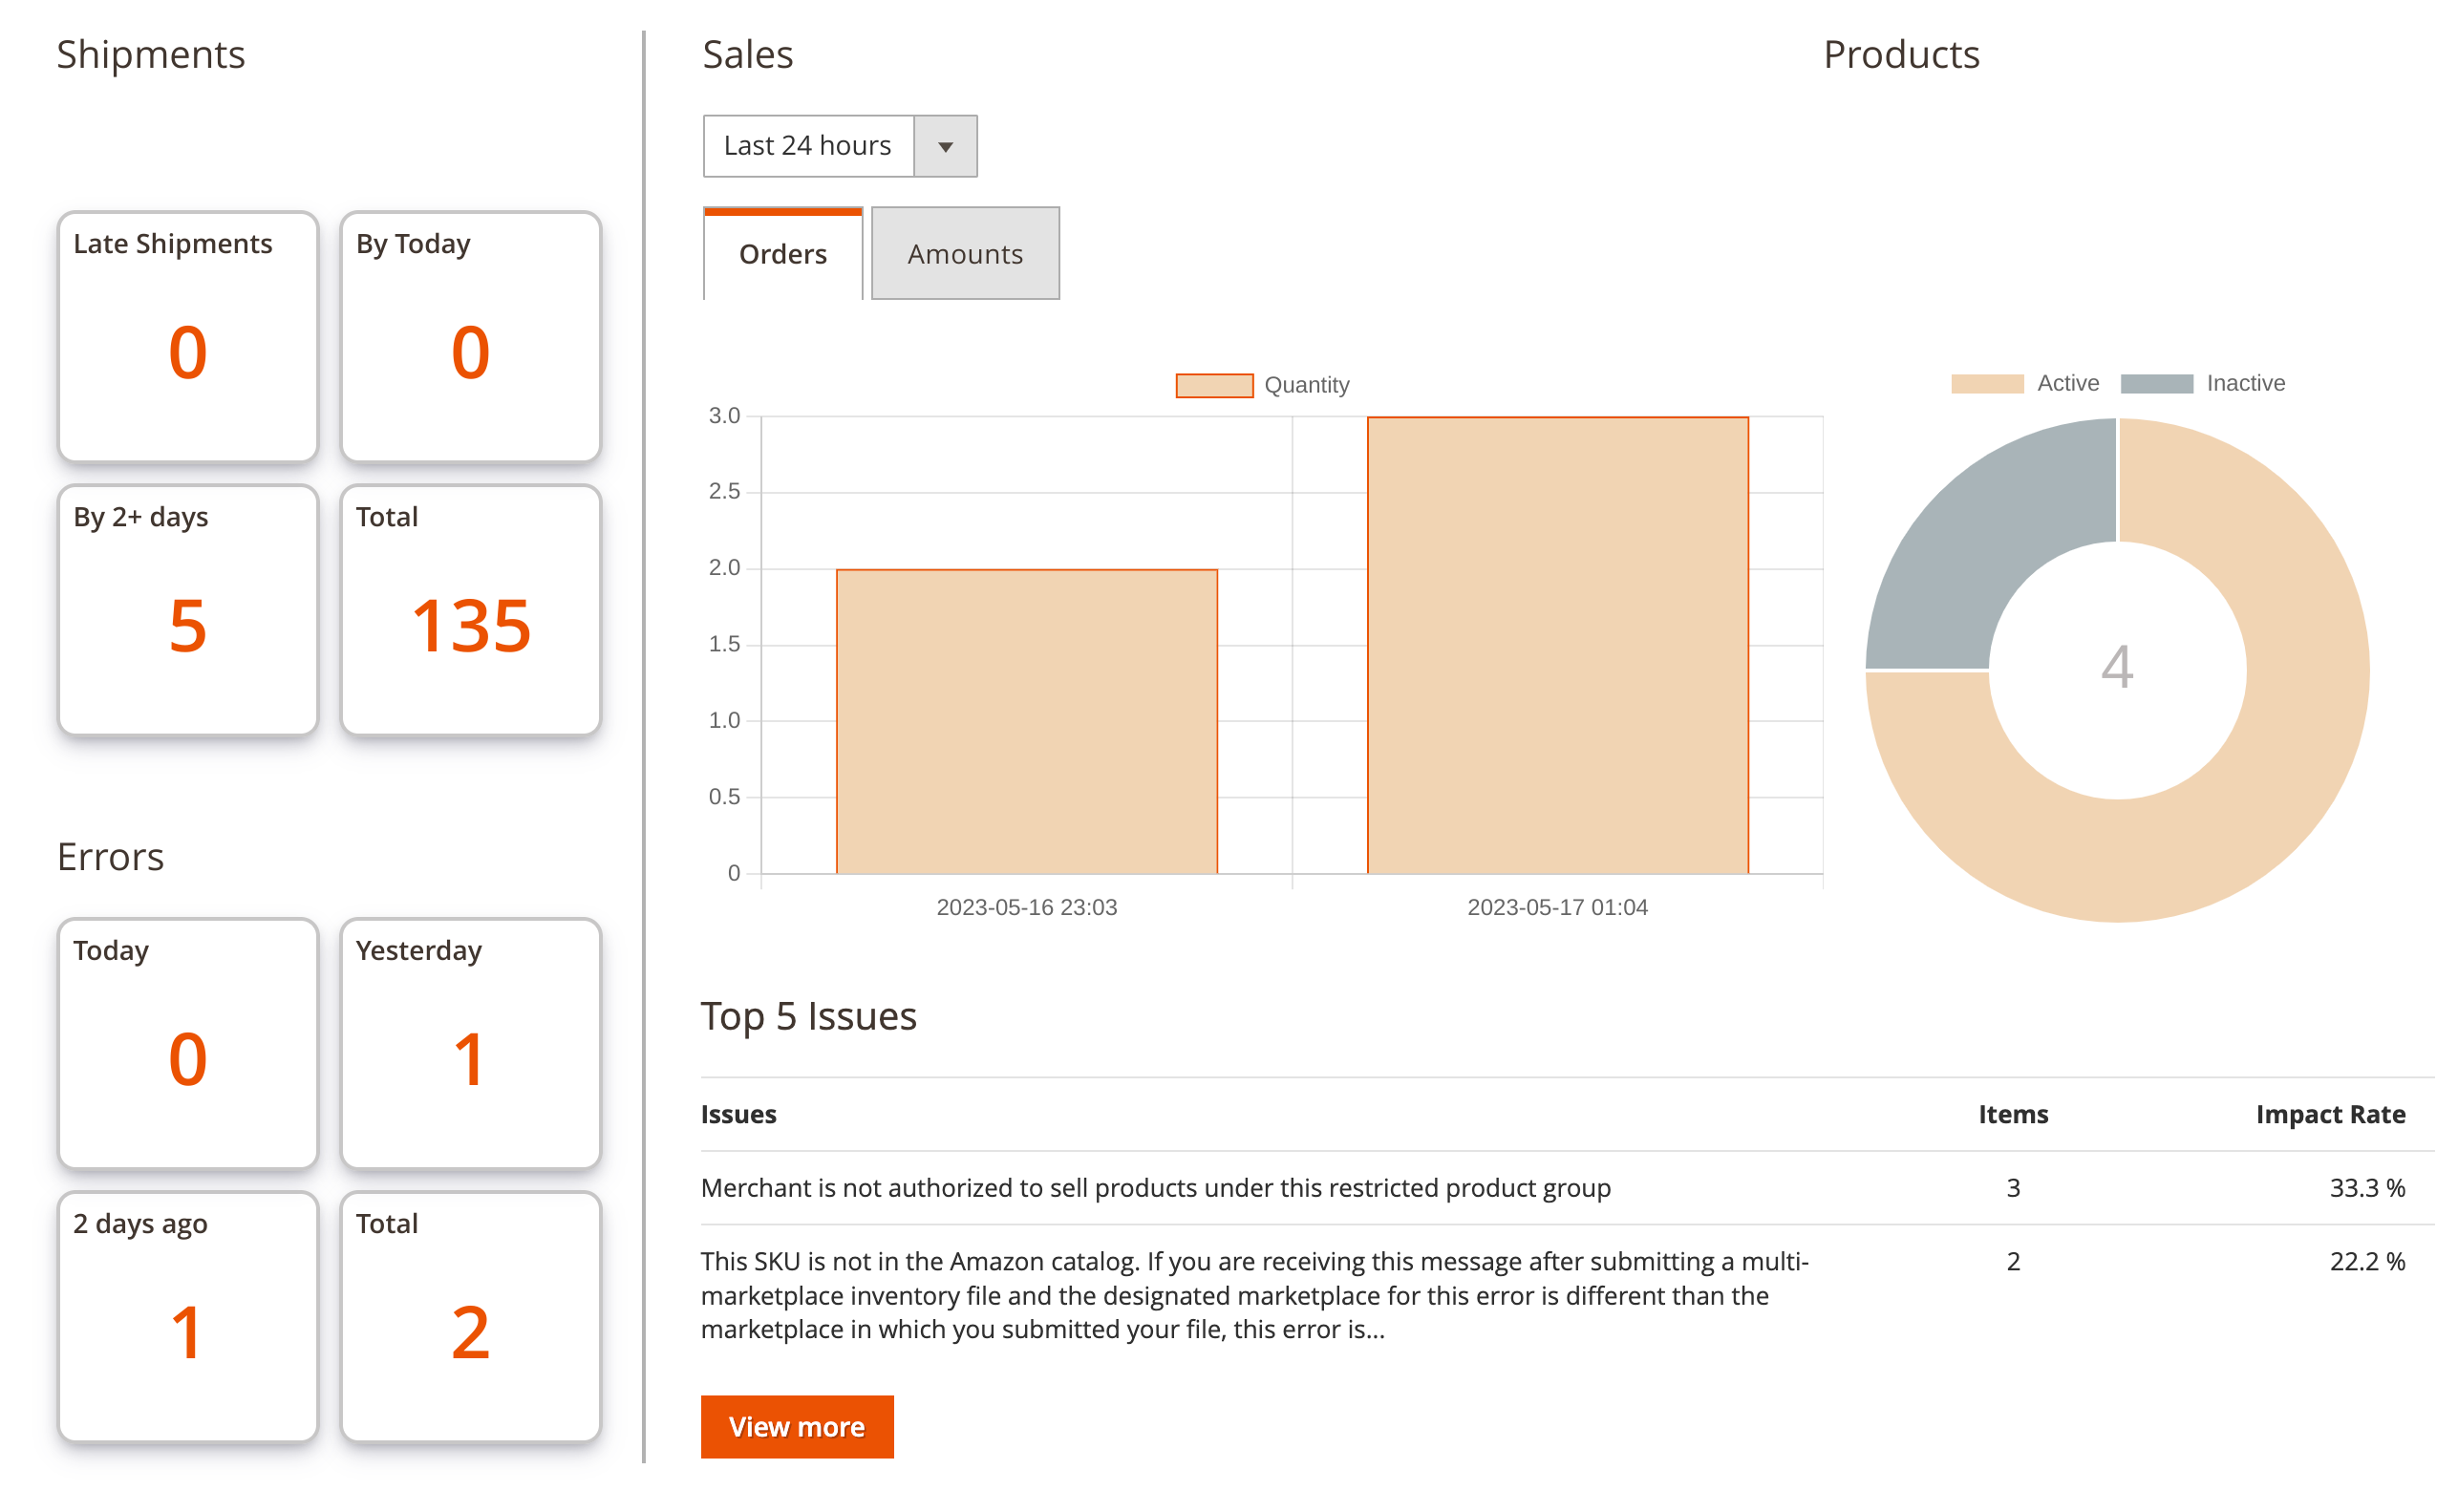Toggle the Quantity legend swatch
The image size is (2458, 1512).
(1213, 385)
